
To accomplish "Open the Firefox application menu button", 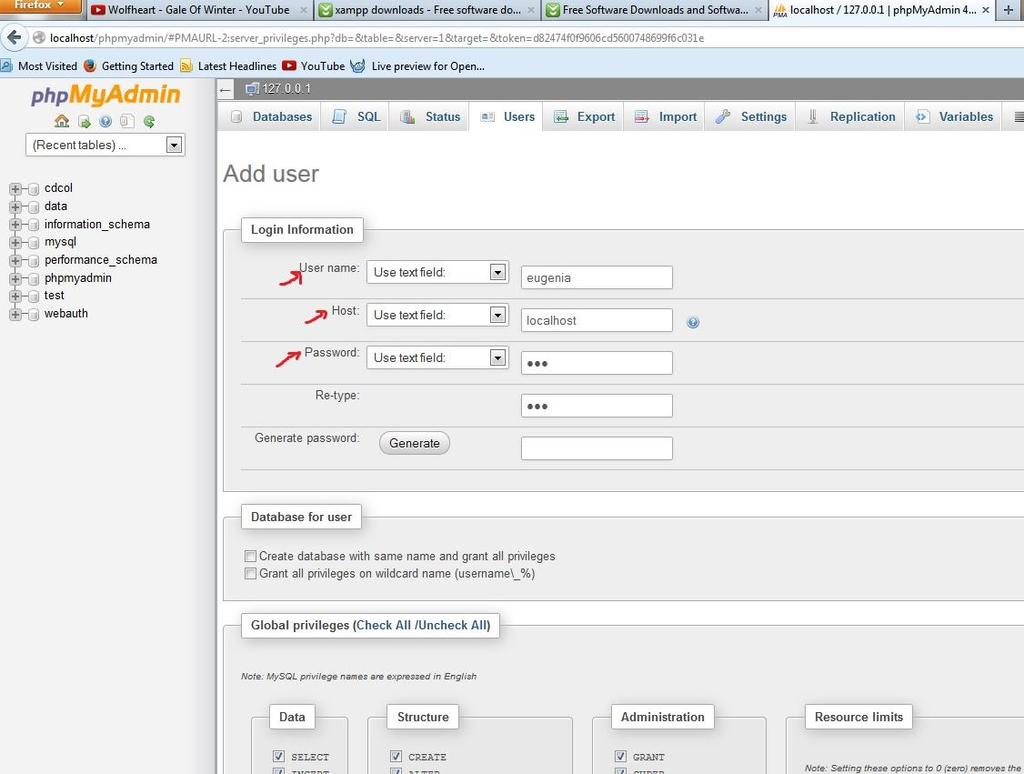I will tap(40, 6).
